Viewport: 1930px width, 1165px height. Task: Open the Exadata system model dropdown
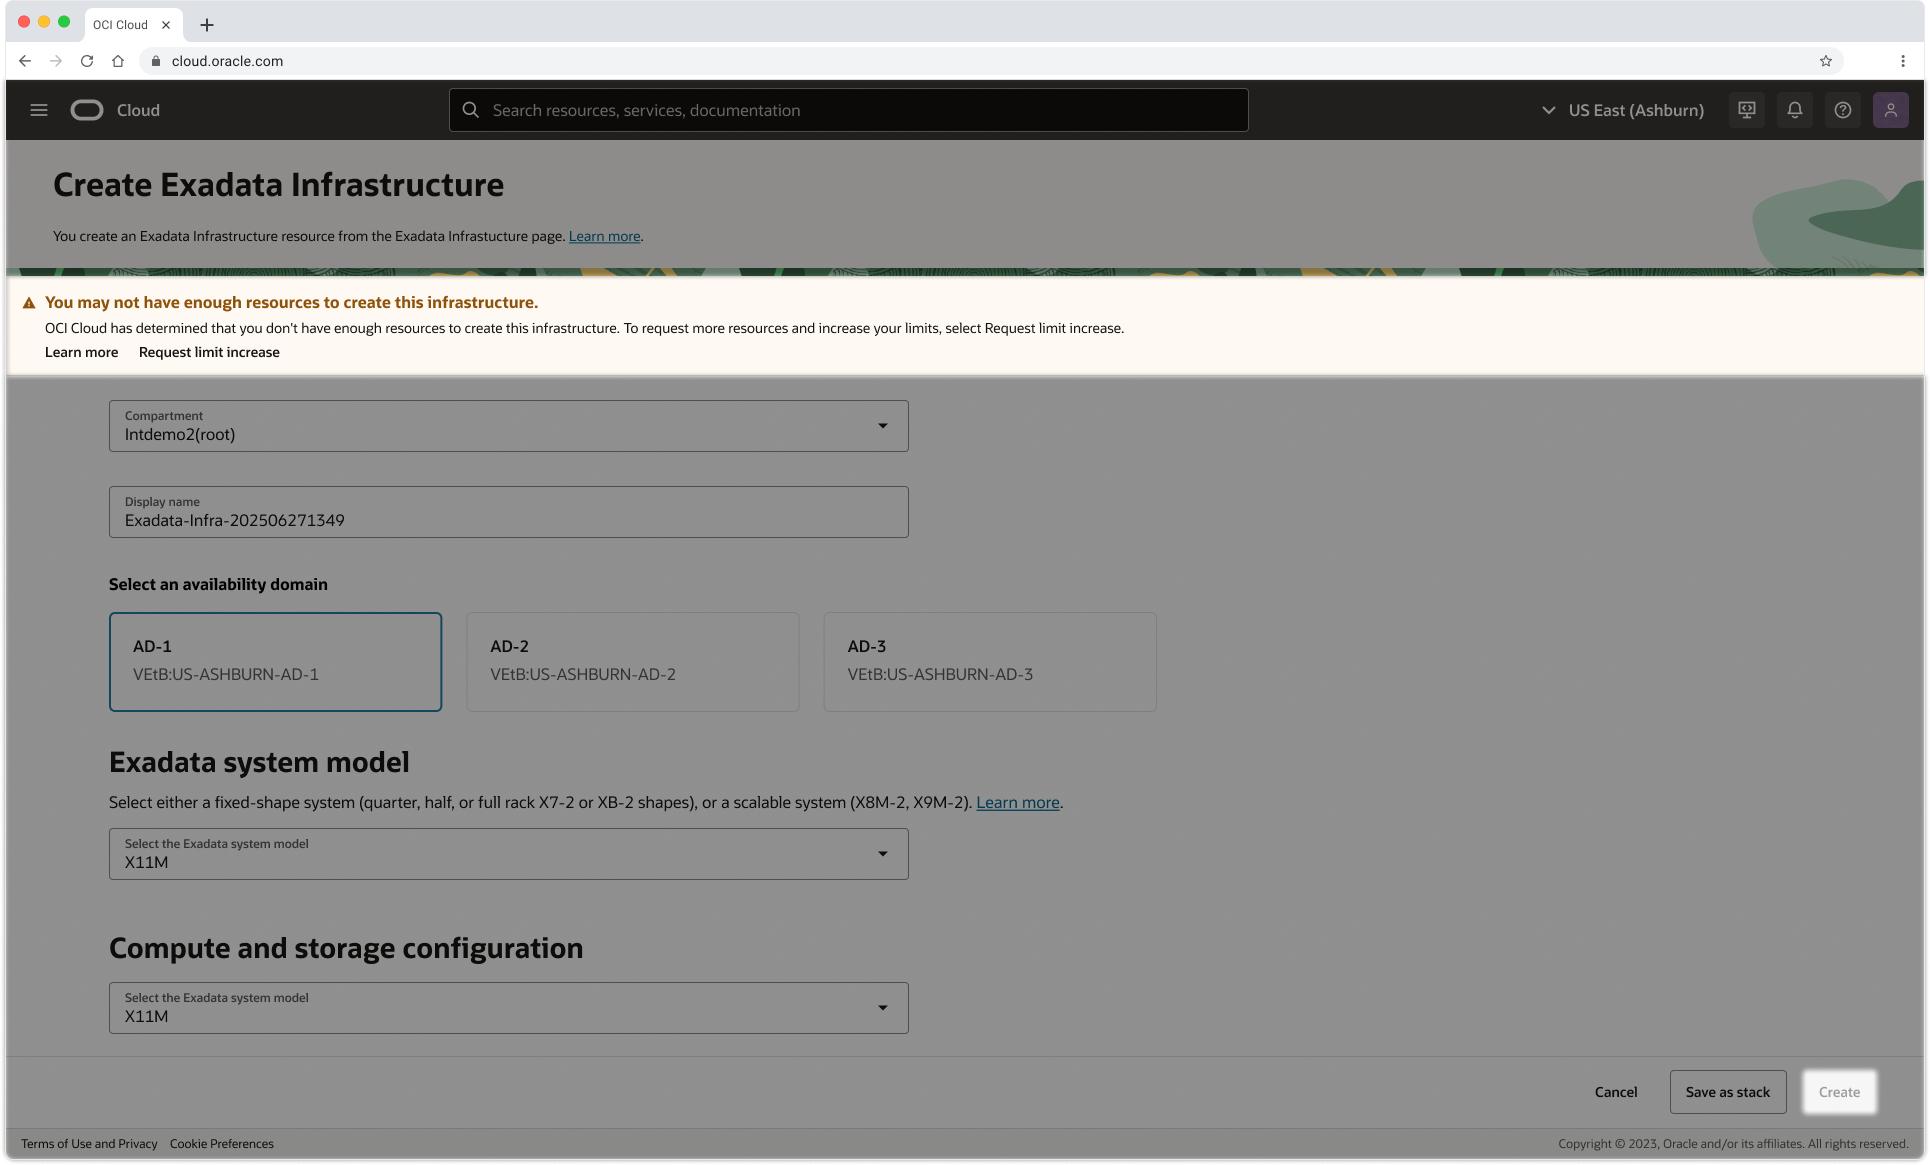pyautogui.click(x=508, y=854)
